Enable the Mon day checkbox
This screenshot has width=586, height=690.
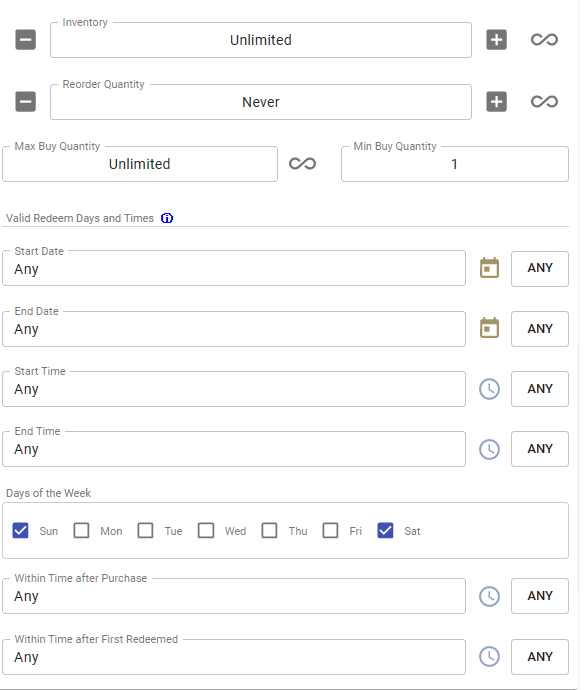pyautogui.click(x=81, y=531)
